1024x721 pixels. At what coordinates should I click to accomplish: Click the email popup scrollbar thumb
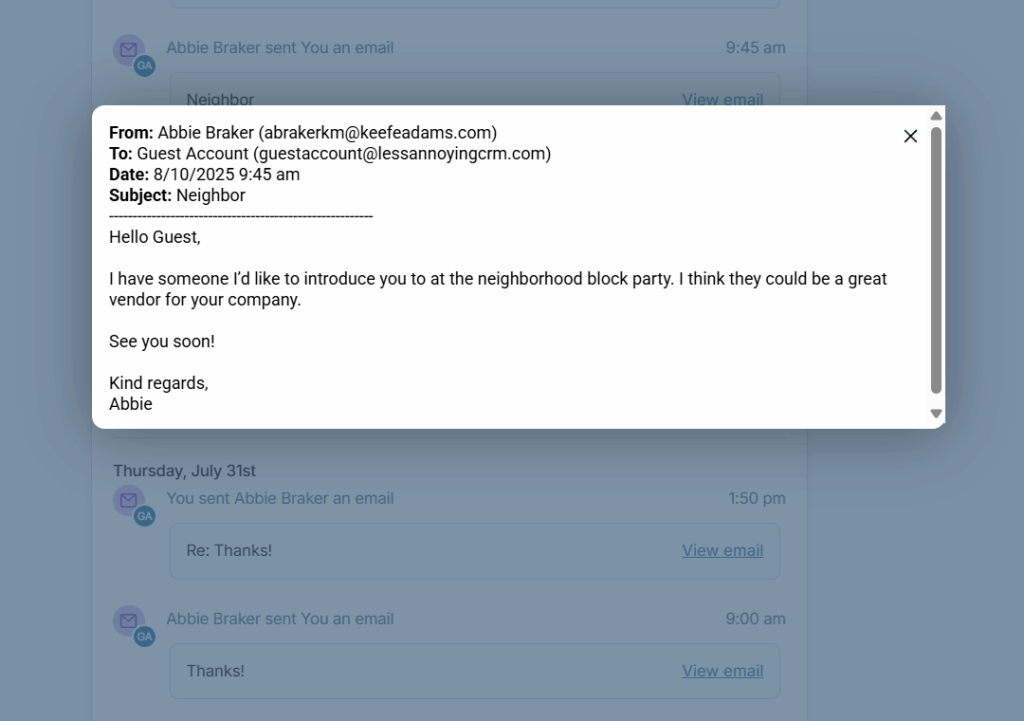tap(936, 260)
